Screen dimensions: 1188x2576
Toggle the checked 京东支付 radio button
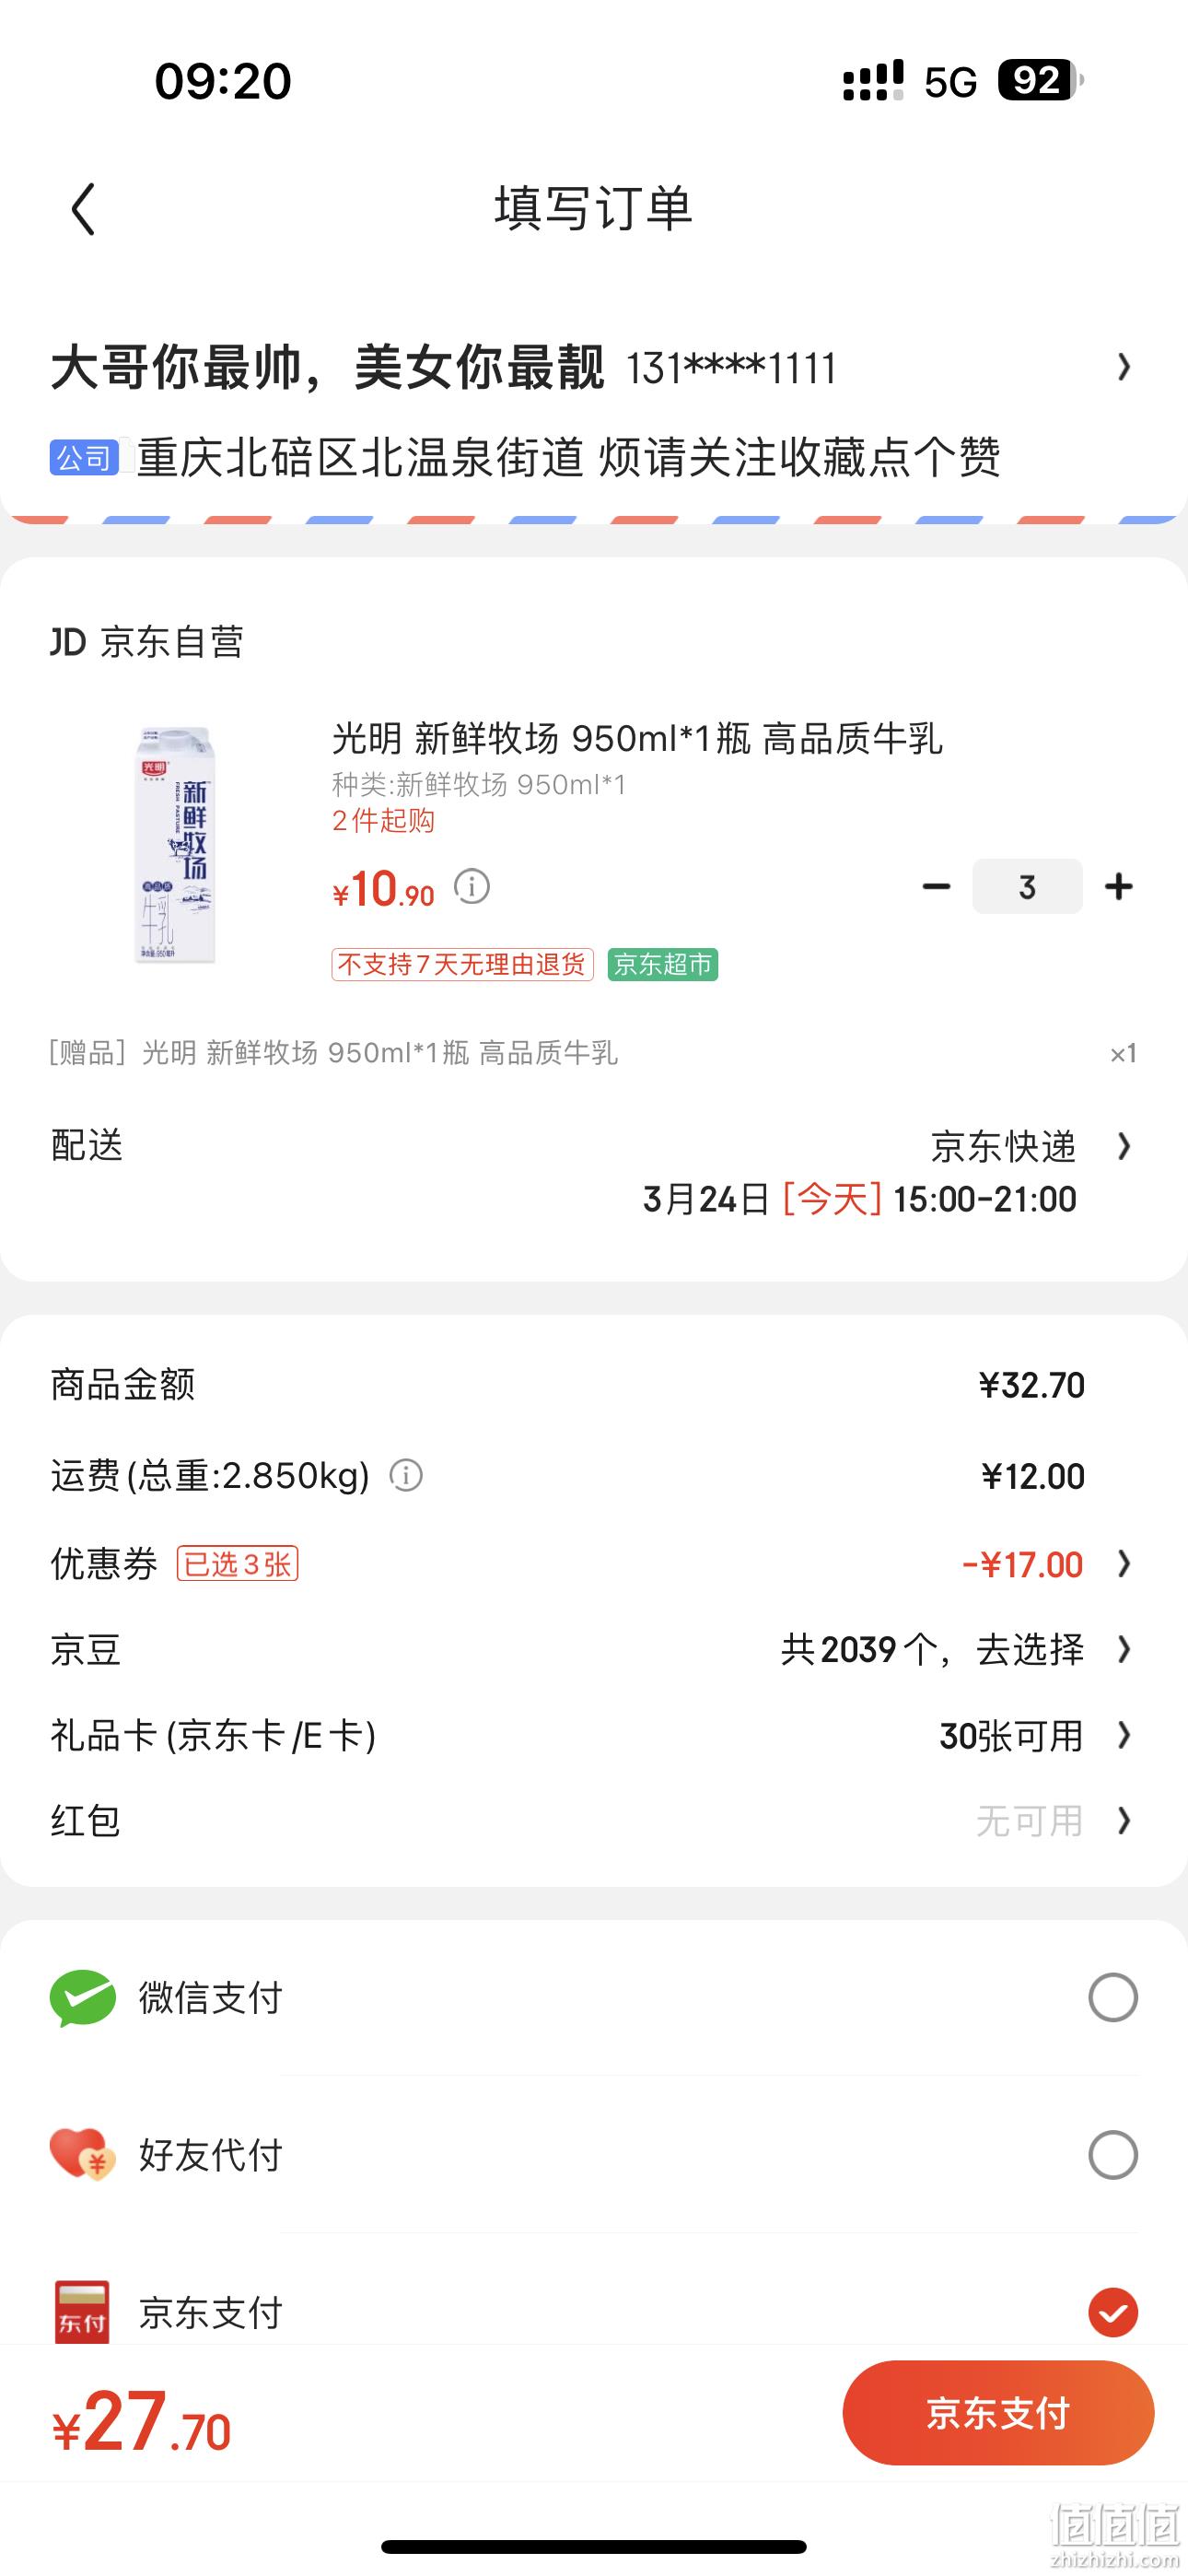tap(1113, 2312)
